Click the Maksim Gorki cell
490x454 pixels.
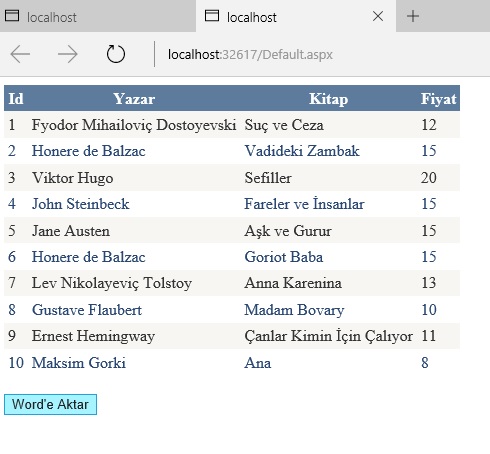pyautogui.click(x=79, y=363)
